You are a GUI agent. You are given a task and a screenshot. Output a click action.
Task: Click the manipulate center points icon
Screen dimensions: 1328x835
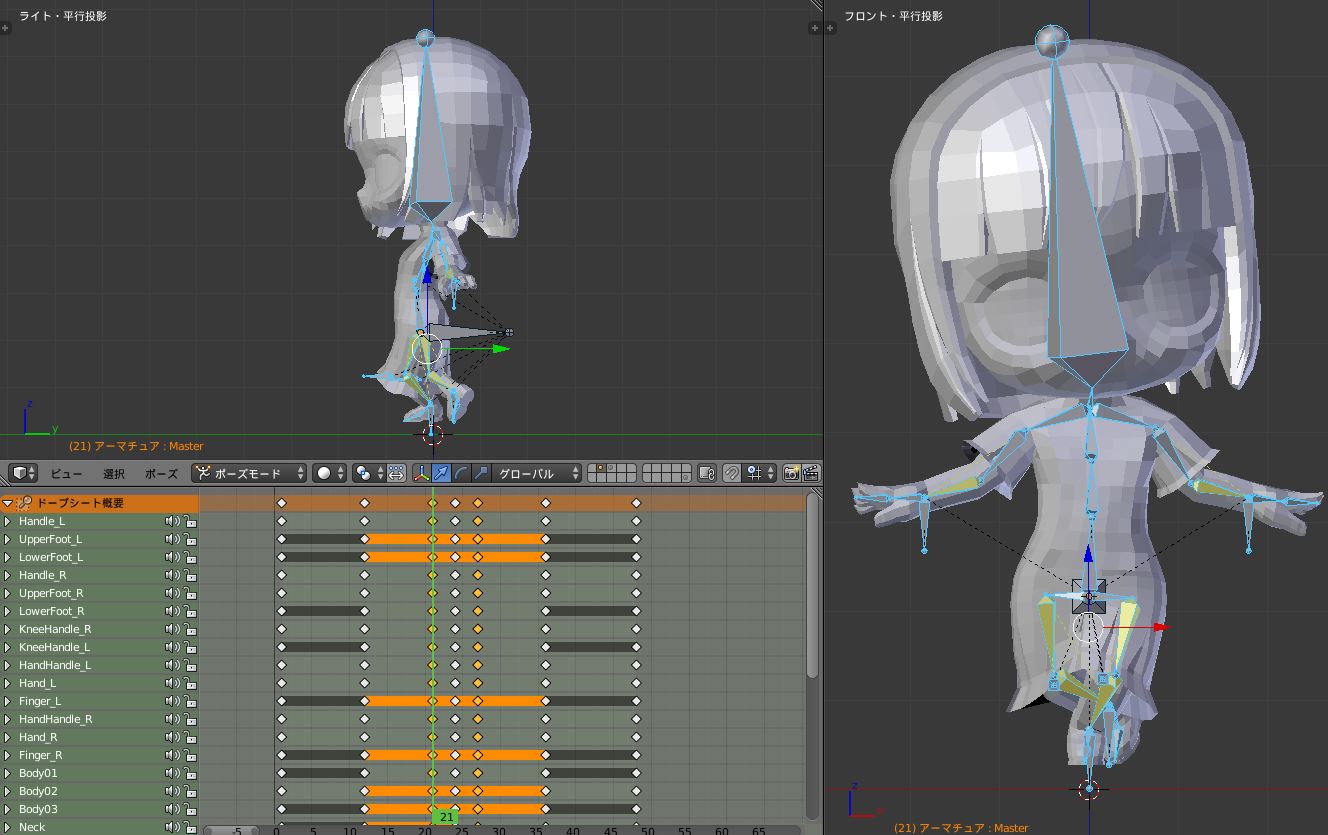395,473
